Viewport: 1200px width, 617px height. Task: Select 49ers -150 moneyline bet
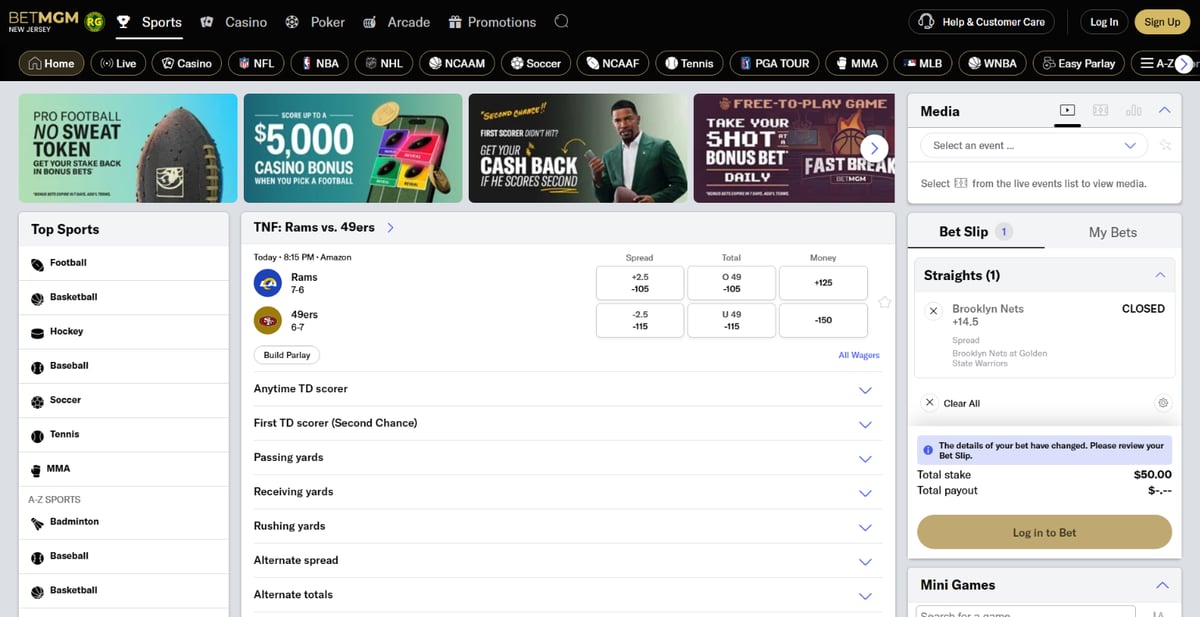click(824, 320)
